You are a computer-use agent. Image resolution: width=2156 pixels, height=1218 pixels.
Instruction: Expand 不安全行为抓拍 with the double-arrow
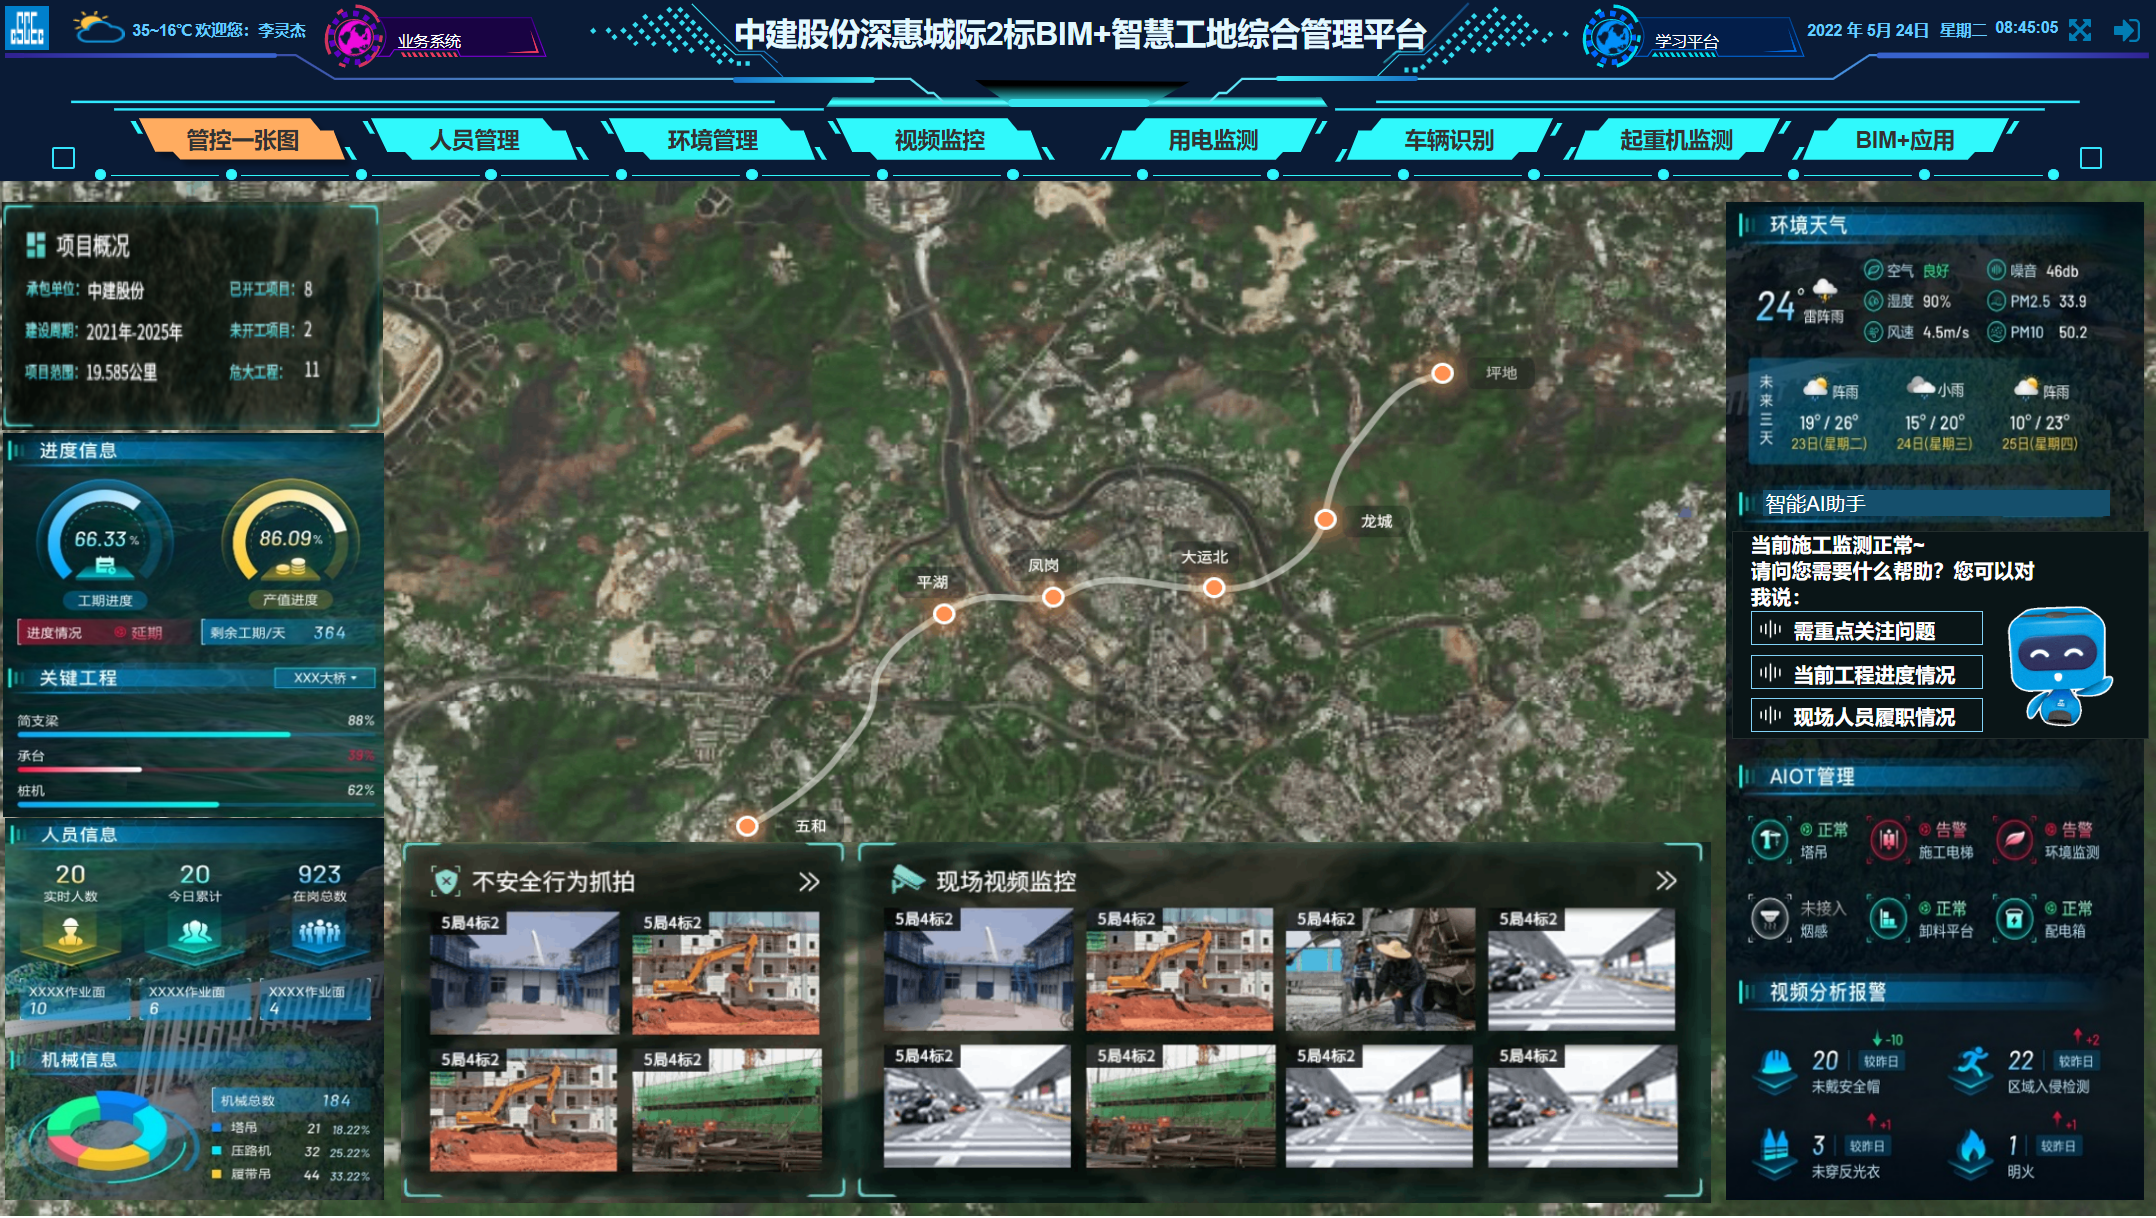click(808, 882)
